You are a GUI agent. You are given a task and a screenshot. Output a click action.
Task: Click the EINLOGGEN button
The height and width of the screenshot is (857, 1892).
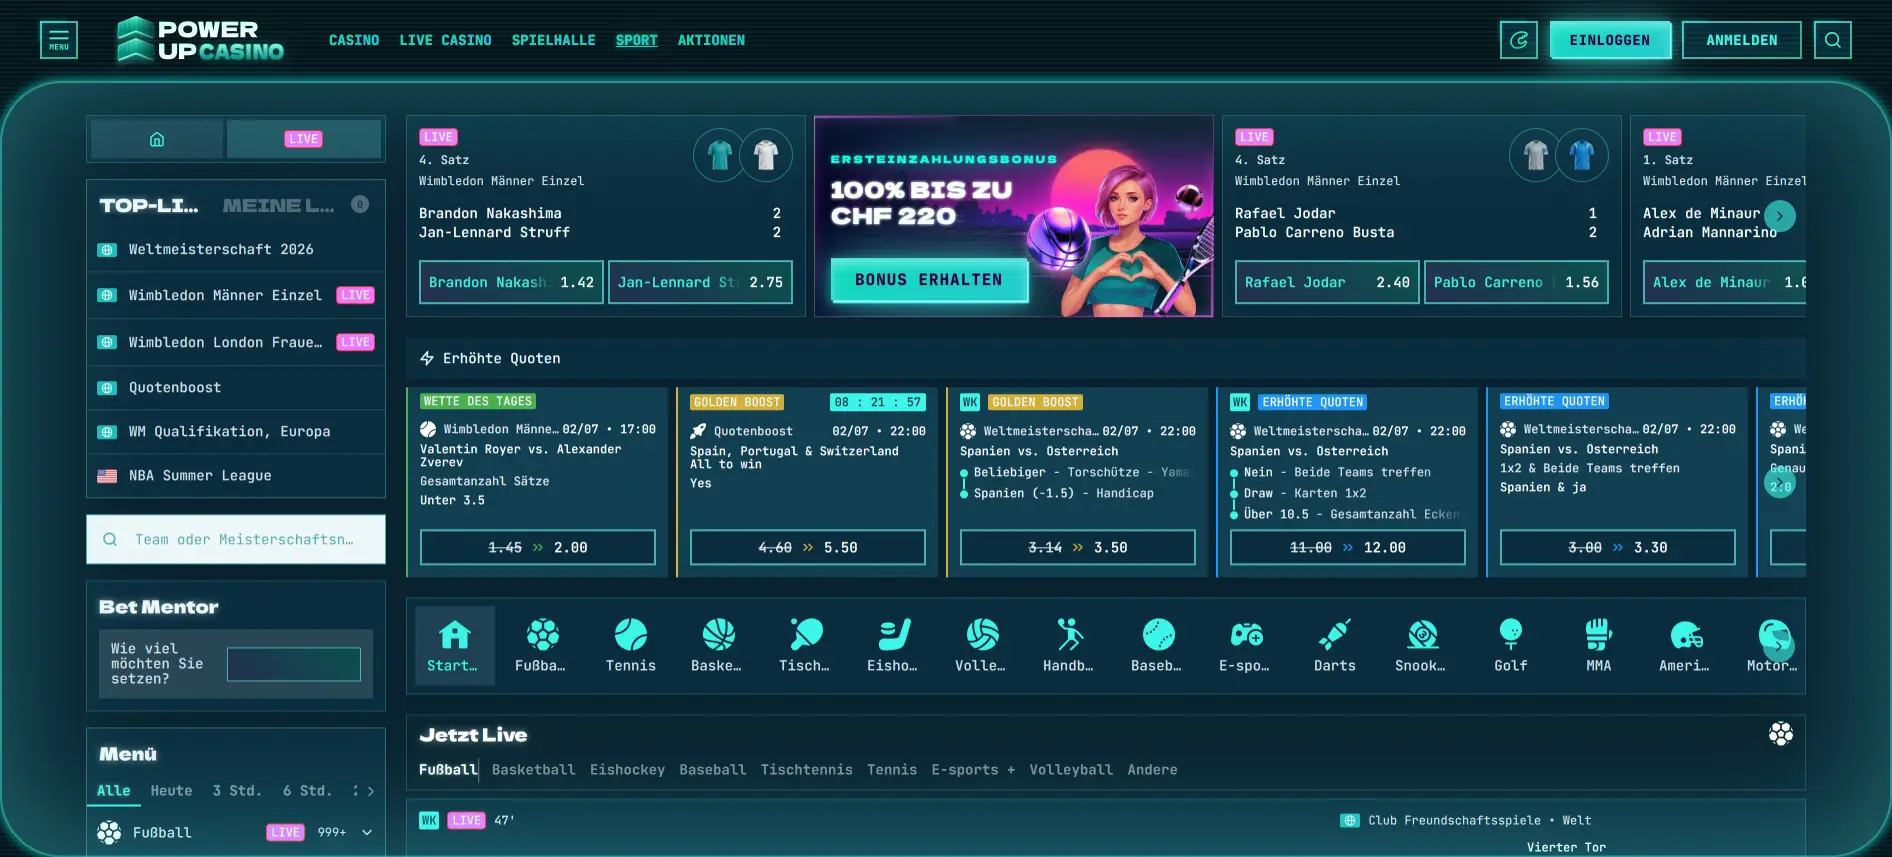(x=1610, y=40)
